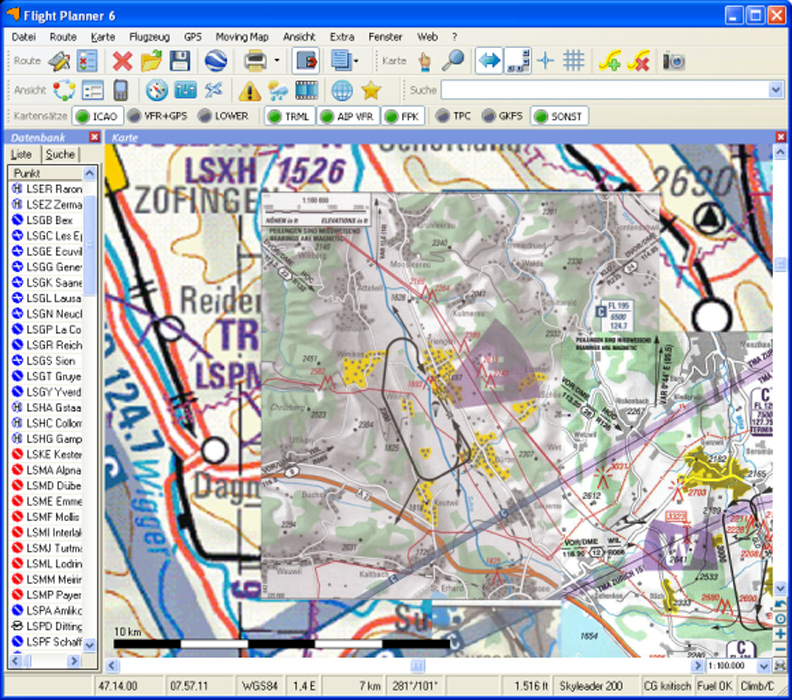Close the Karte panel
Screen dimensions: 792x700
[x=780, y=137]
